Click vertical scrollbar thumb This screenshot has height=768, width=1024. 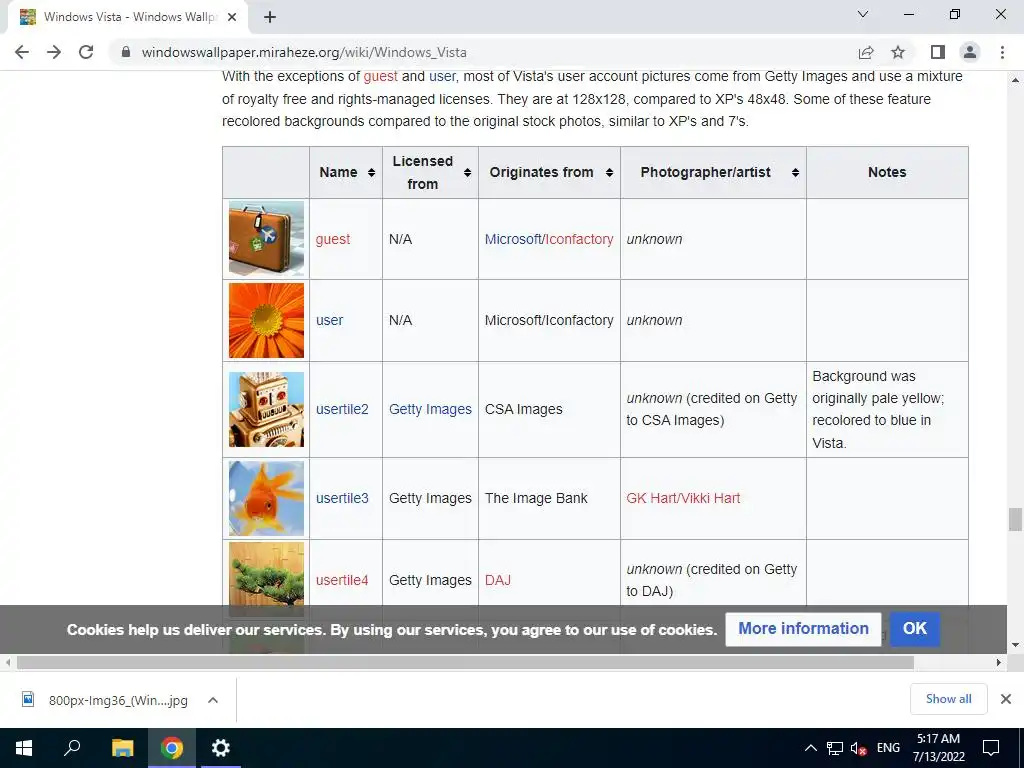pos(1015,520)
